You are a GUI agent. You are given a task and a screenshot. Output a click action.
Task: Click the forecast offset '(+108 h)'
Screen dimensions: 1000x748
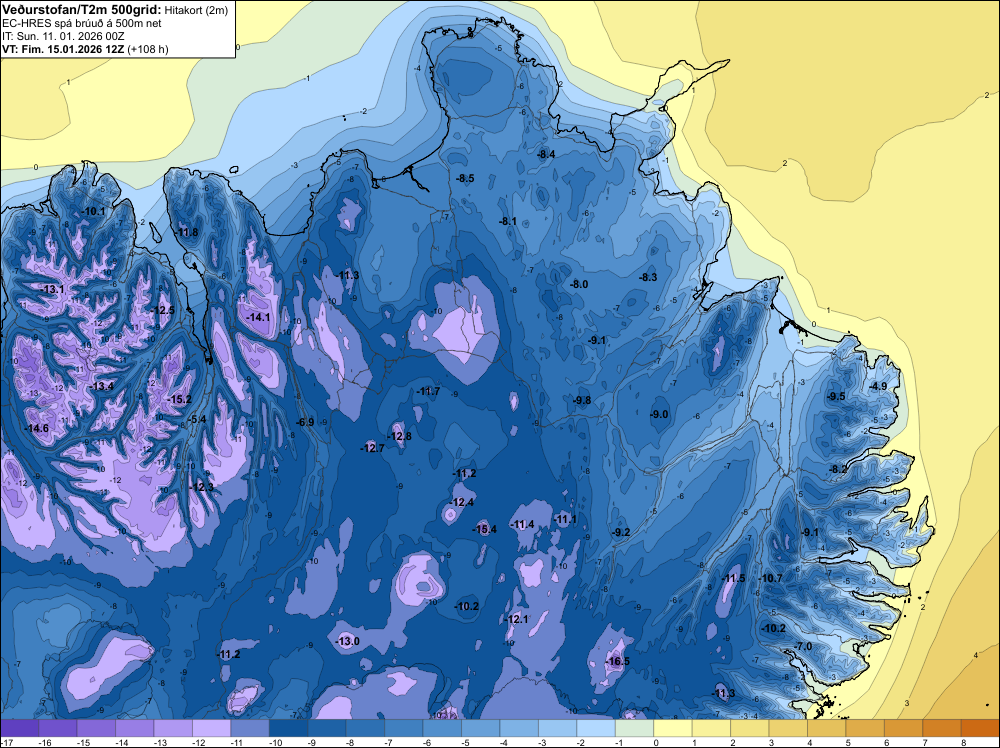point(148,49)
